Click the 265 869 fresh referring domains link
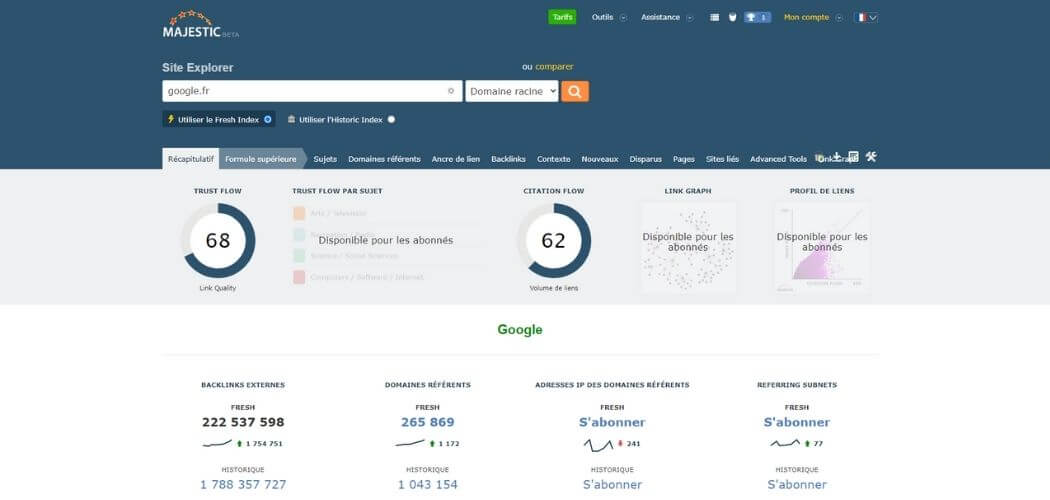This screenshot has height=500, width=1050. 428,422
